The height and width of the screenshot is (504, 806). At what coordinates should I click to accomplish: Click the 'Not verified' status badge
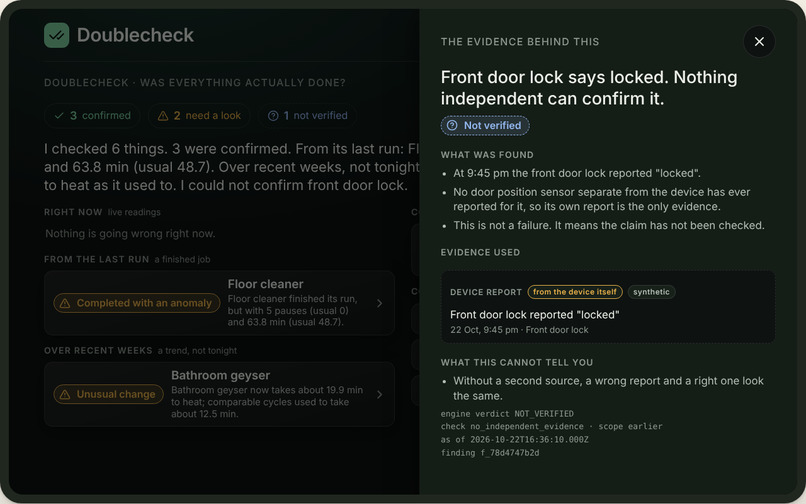(x=485, y=125)
